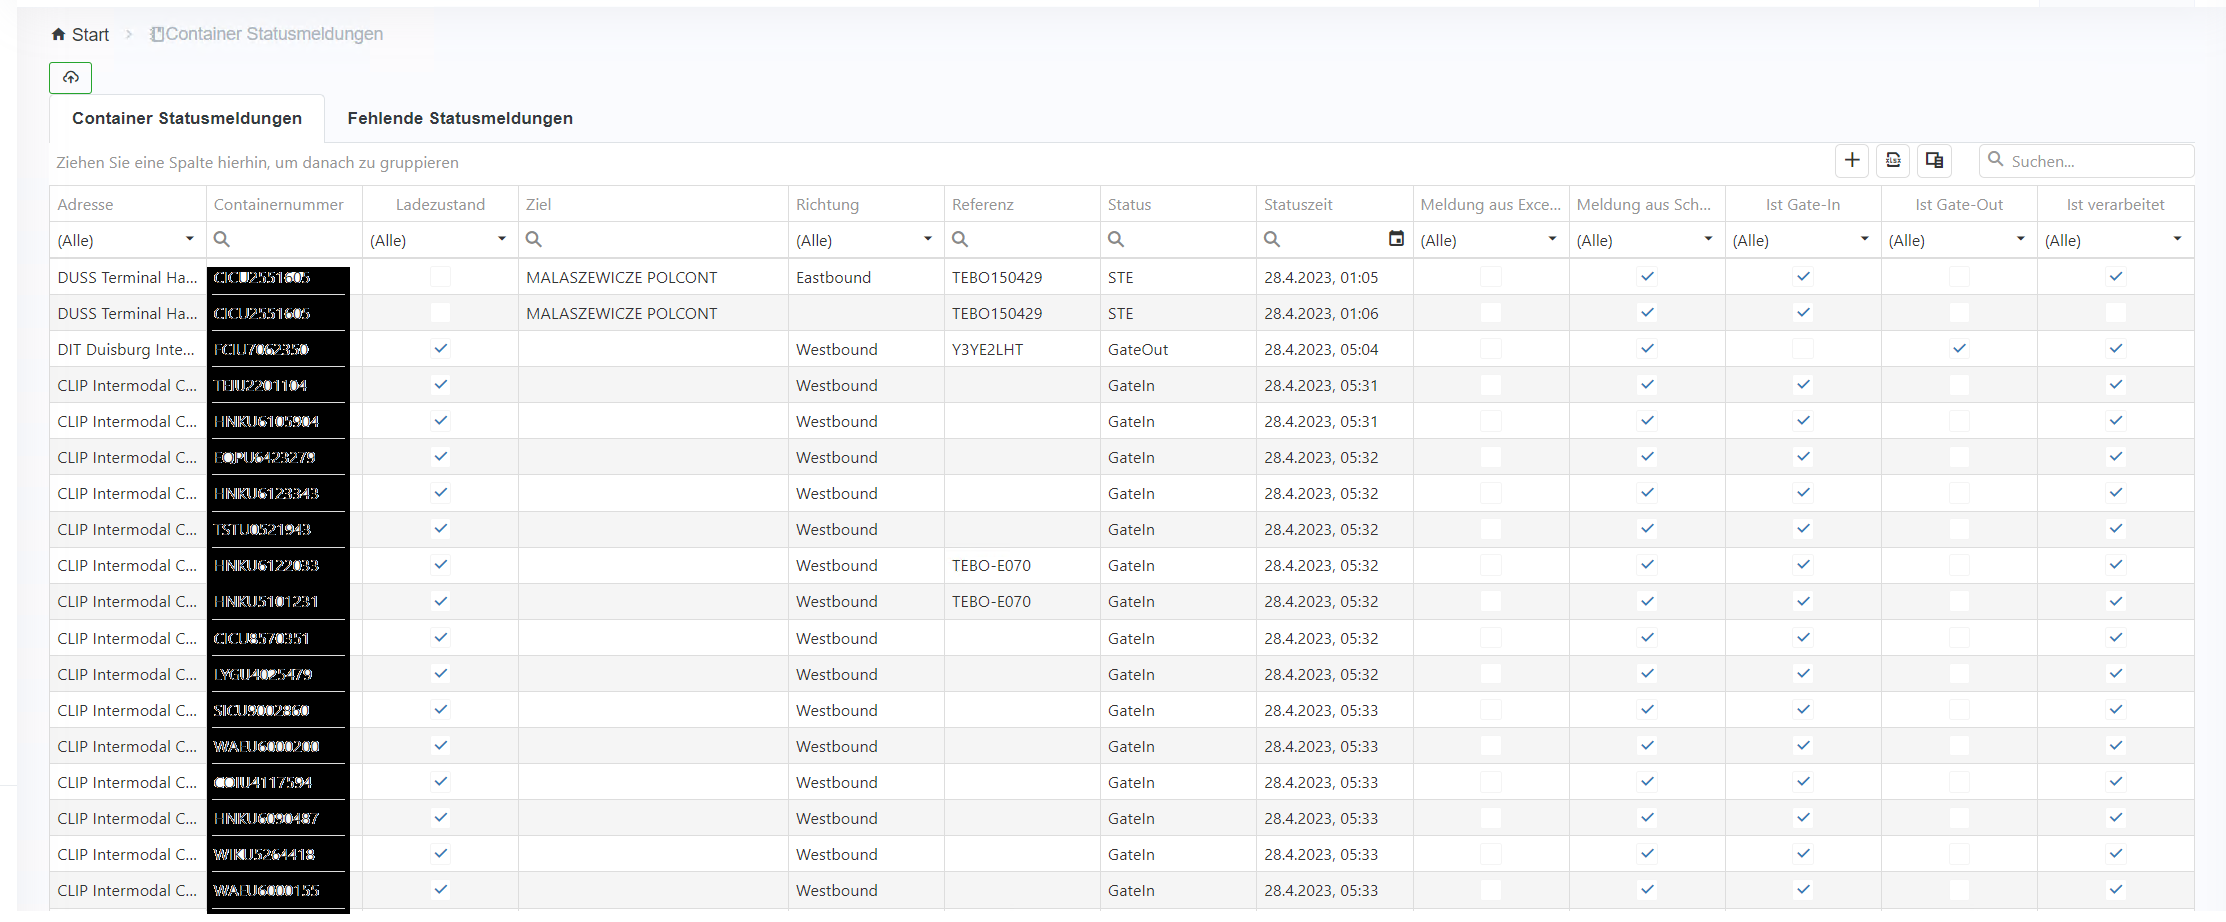Switch to Fehlende Statusmeldungen tab
The width and height of the screenshot is (2226, 922).
(460, 118)
